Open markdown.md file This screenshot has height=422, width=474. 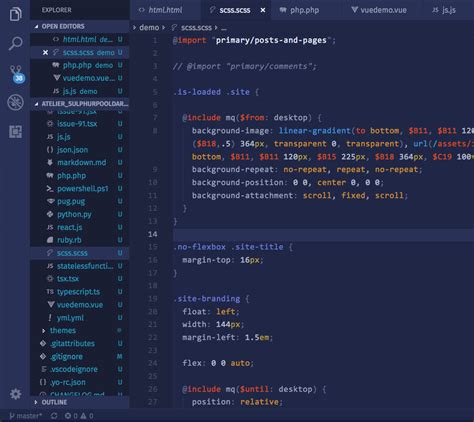(x=80, y=162)
